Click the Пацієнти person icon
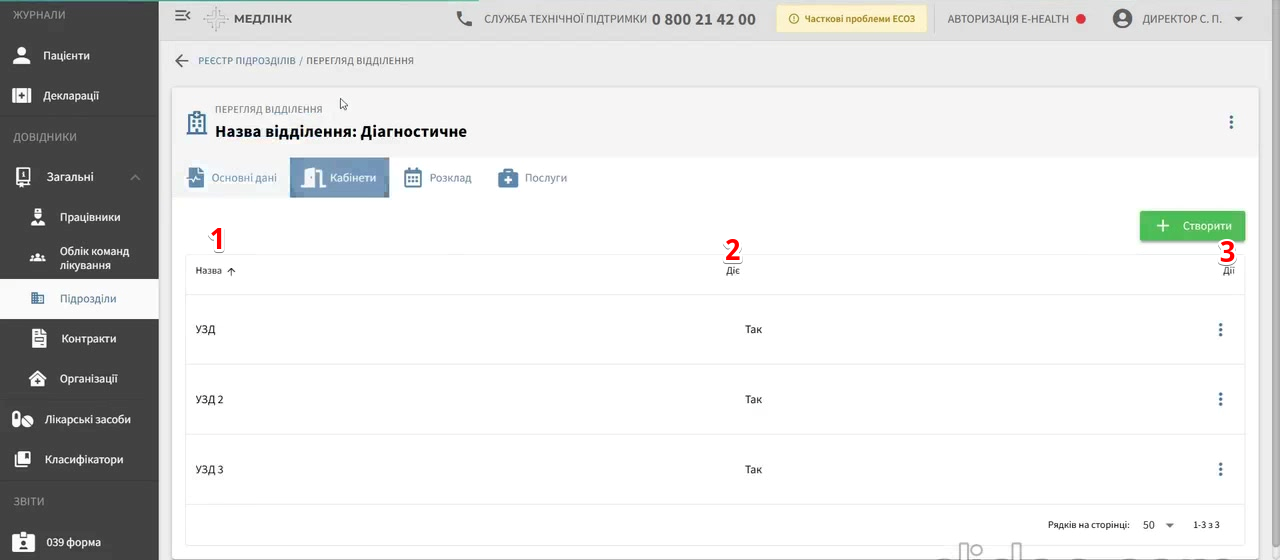This screenshot has height=560, width=1280. [22, 56]
